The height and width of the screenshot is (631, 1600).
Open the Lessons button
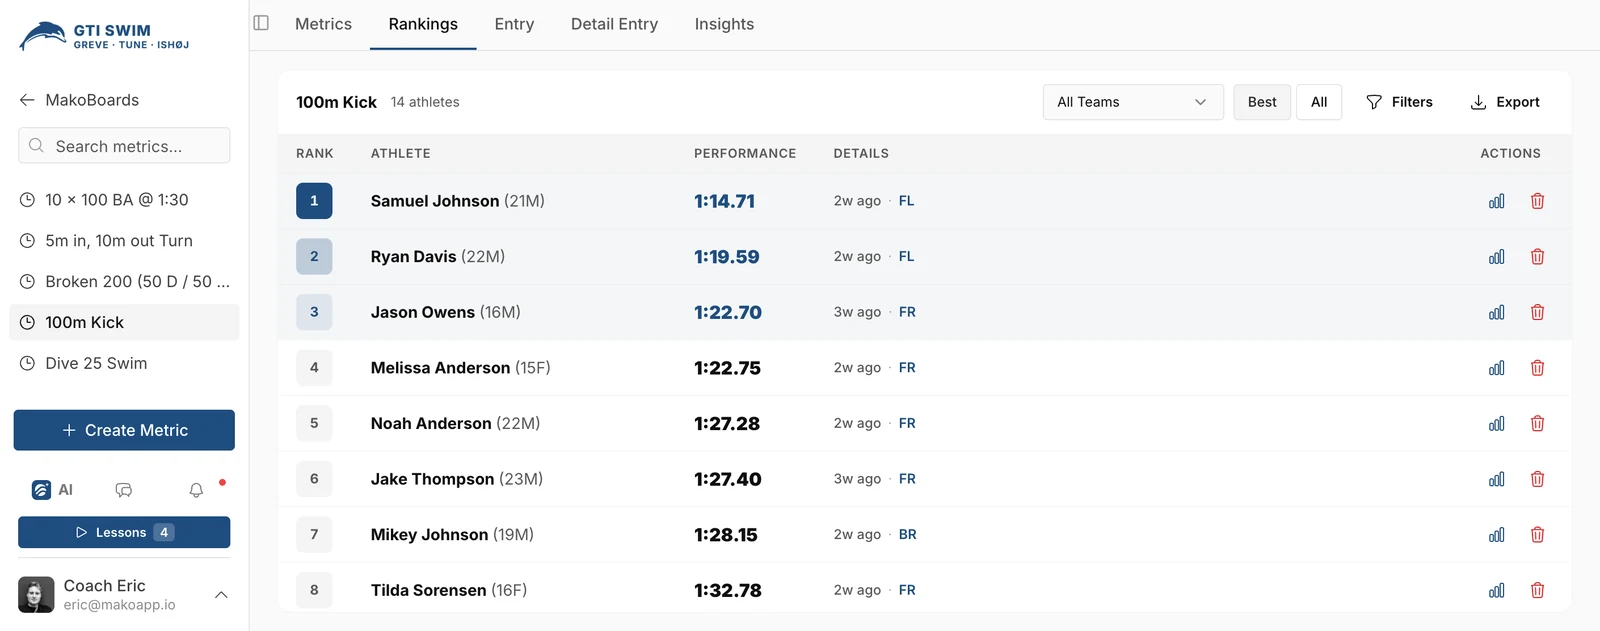(x=124, y=532)
